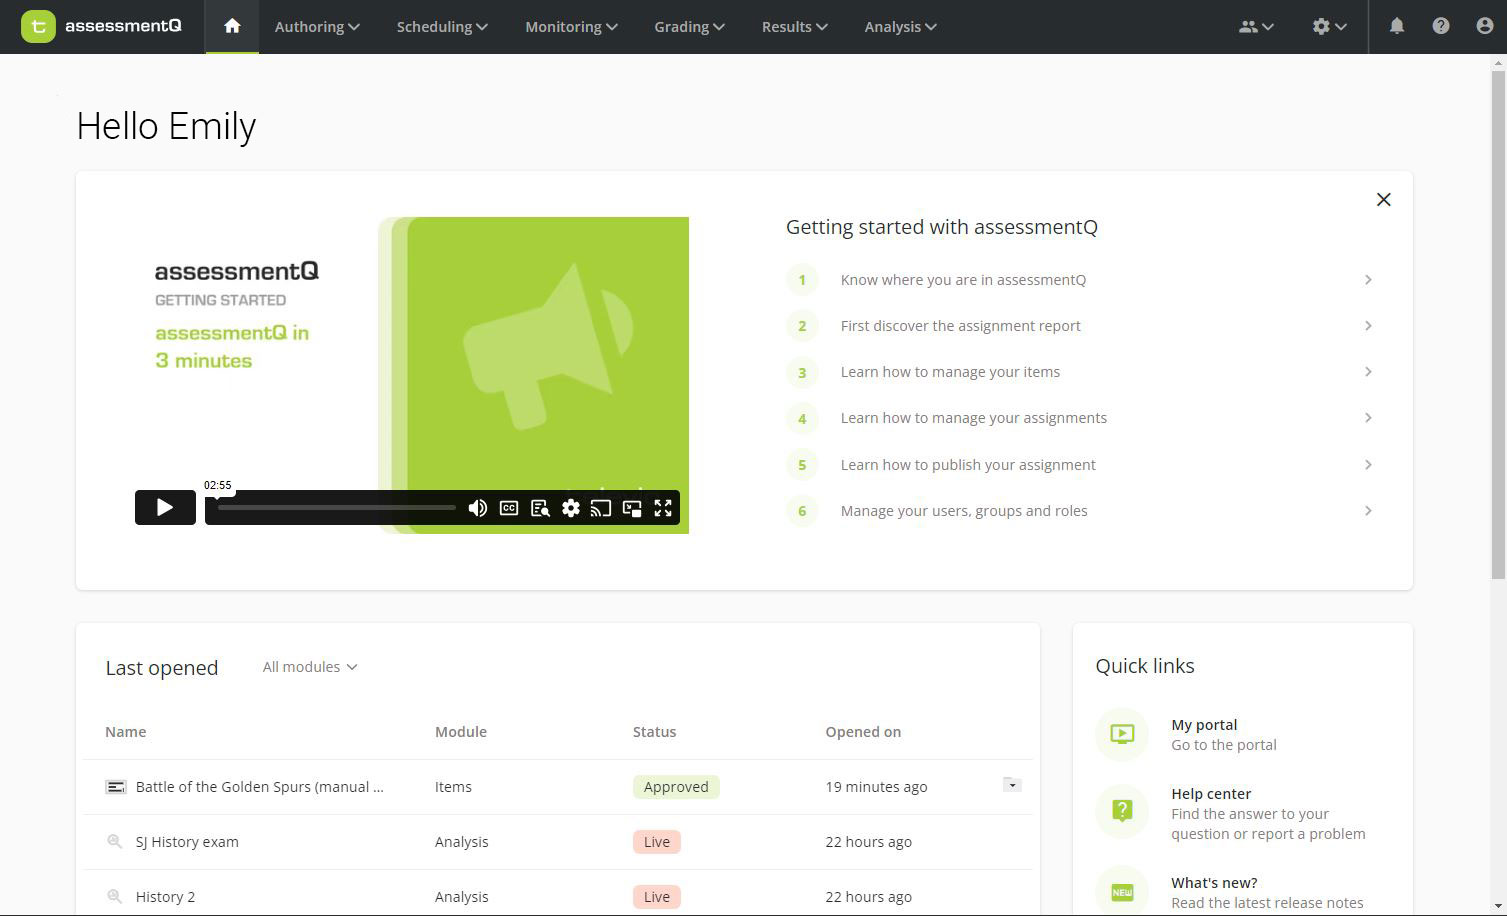Click the magnifier icon beside SJ History exam

(114, 841)
